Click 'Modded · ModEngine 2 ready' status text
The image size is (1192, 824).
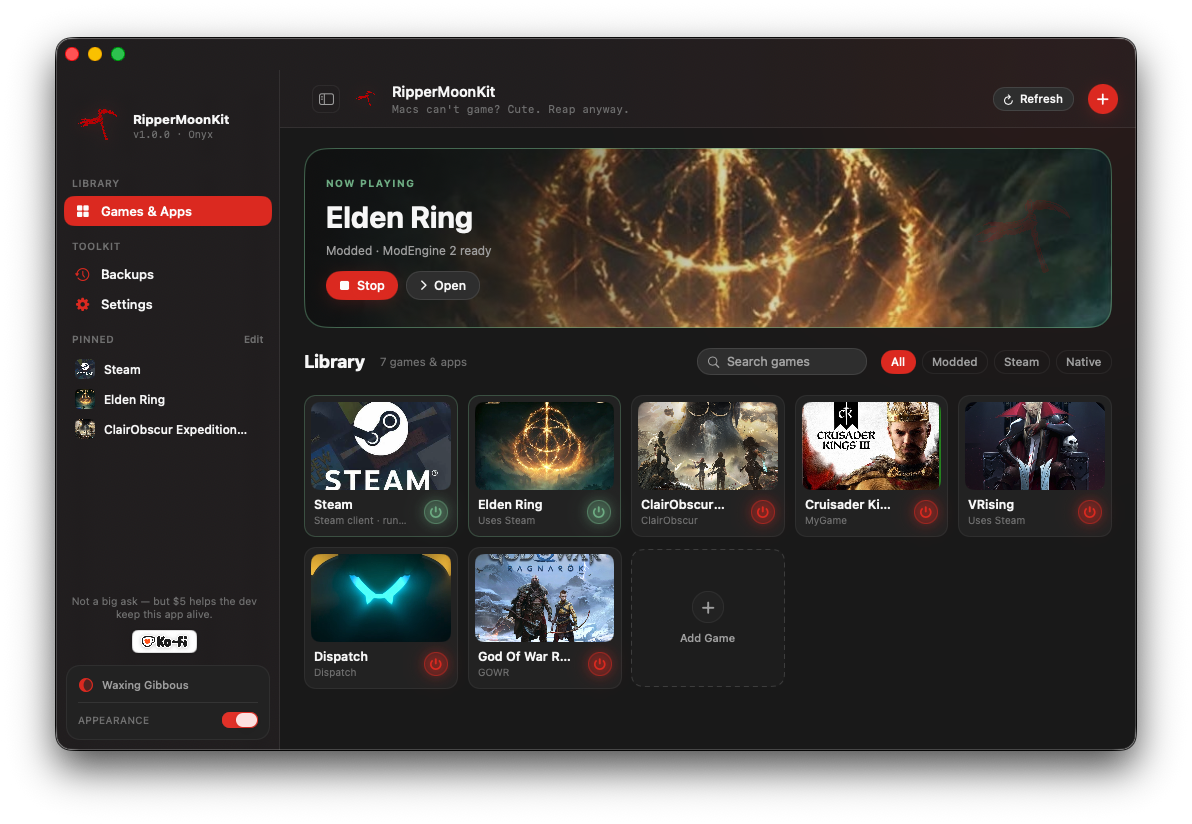[408, 251]
